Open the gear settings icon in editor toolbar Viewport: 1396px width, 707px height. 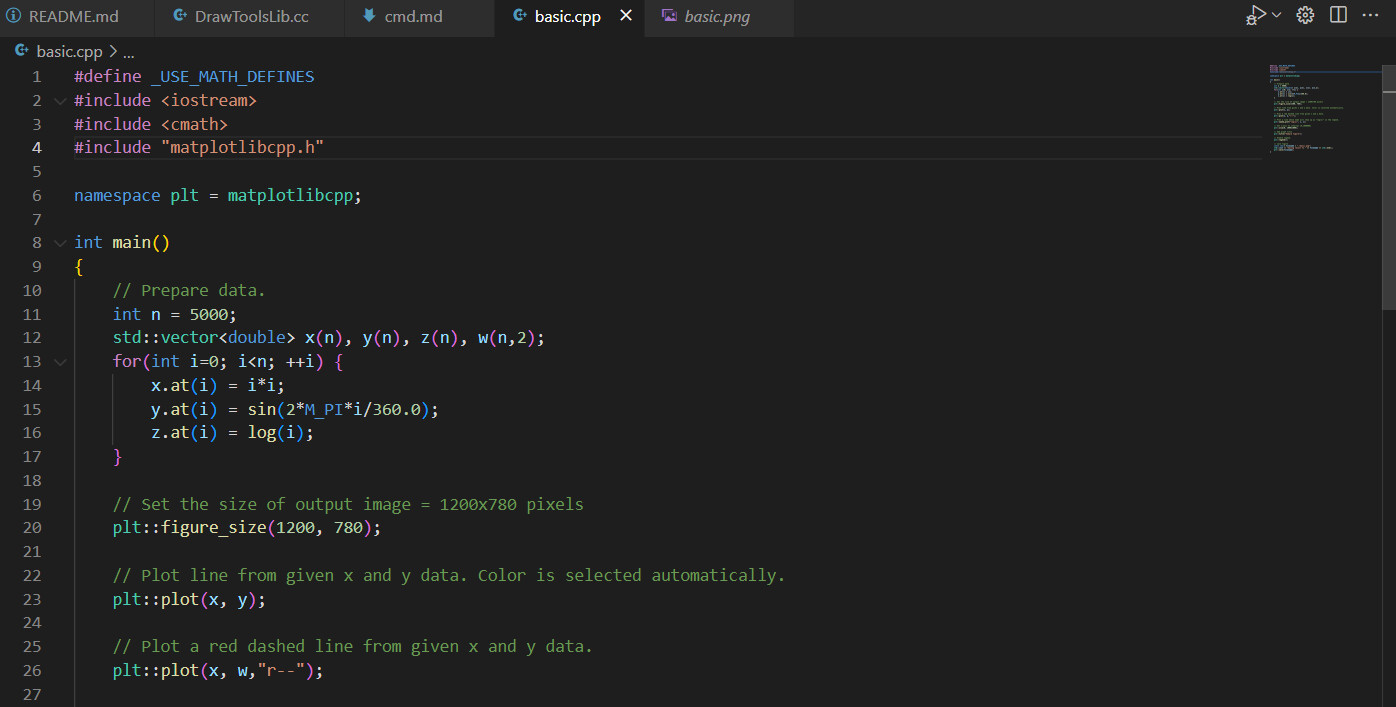(1305, 15)
